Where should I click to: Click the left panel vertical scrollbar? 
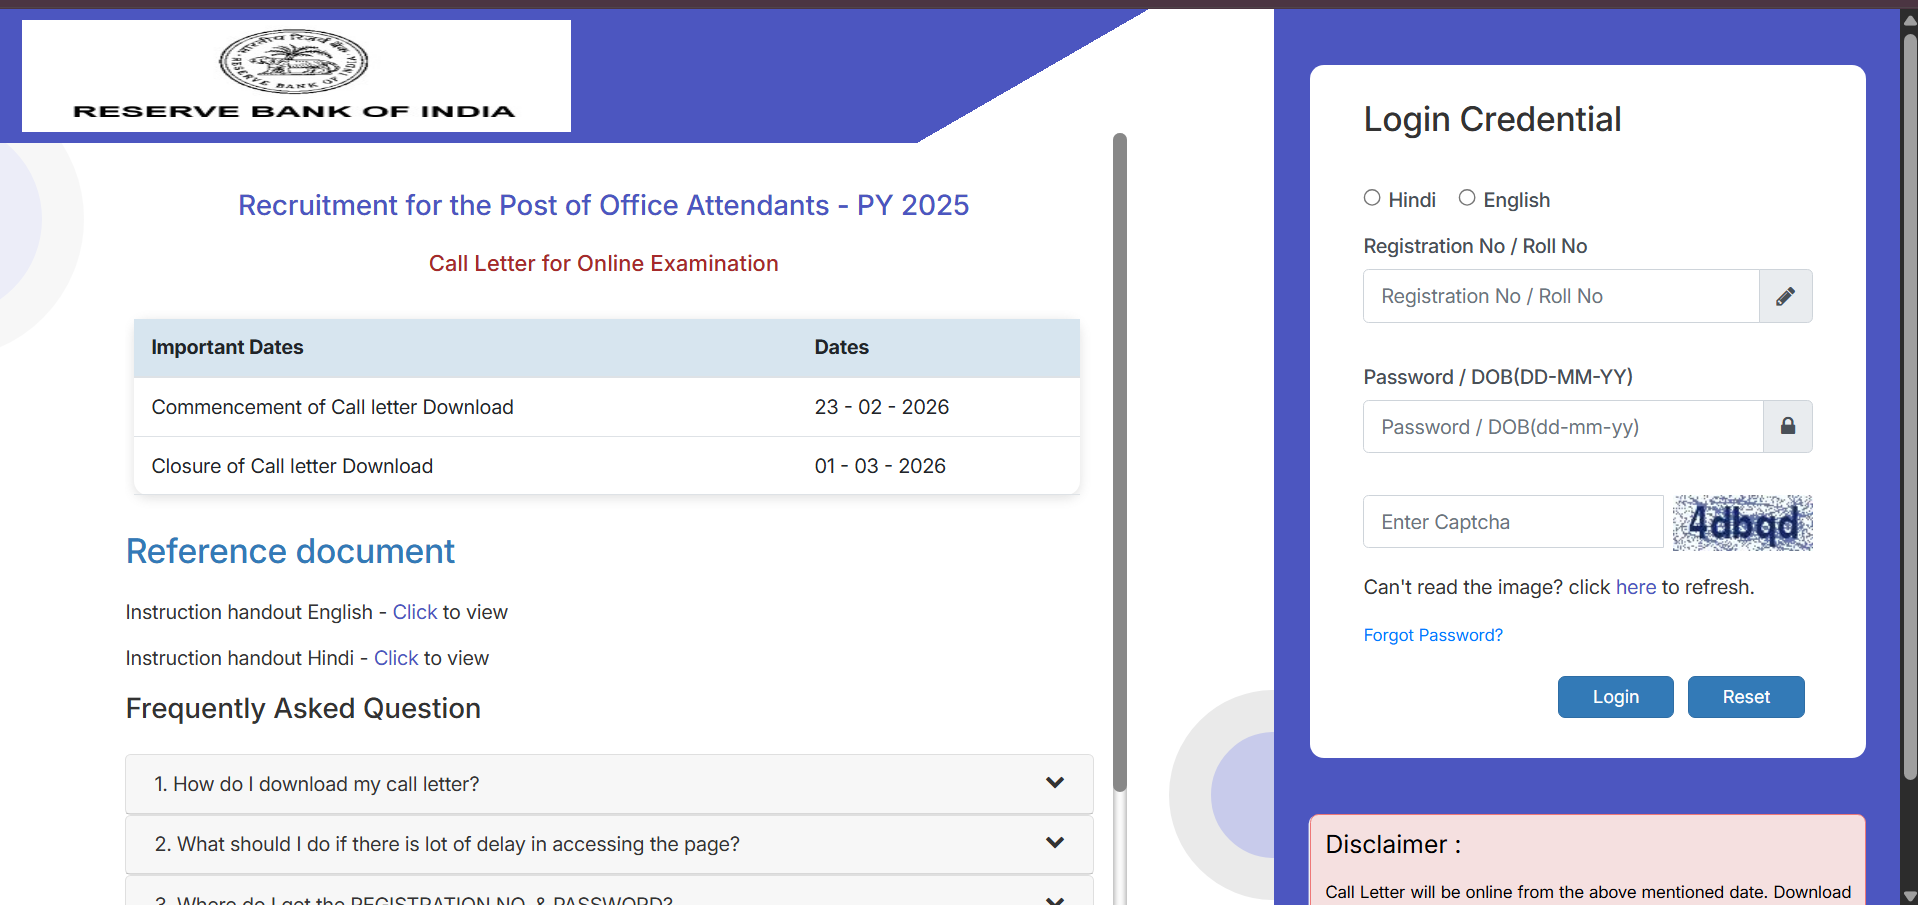pyautogui.click(x=1120, y=460)
